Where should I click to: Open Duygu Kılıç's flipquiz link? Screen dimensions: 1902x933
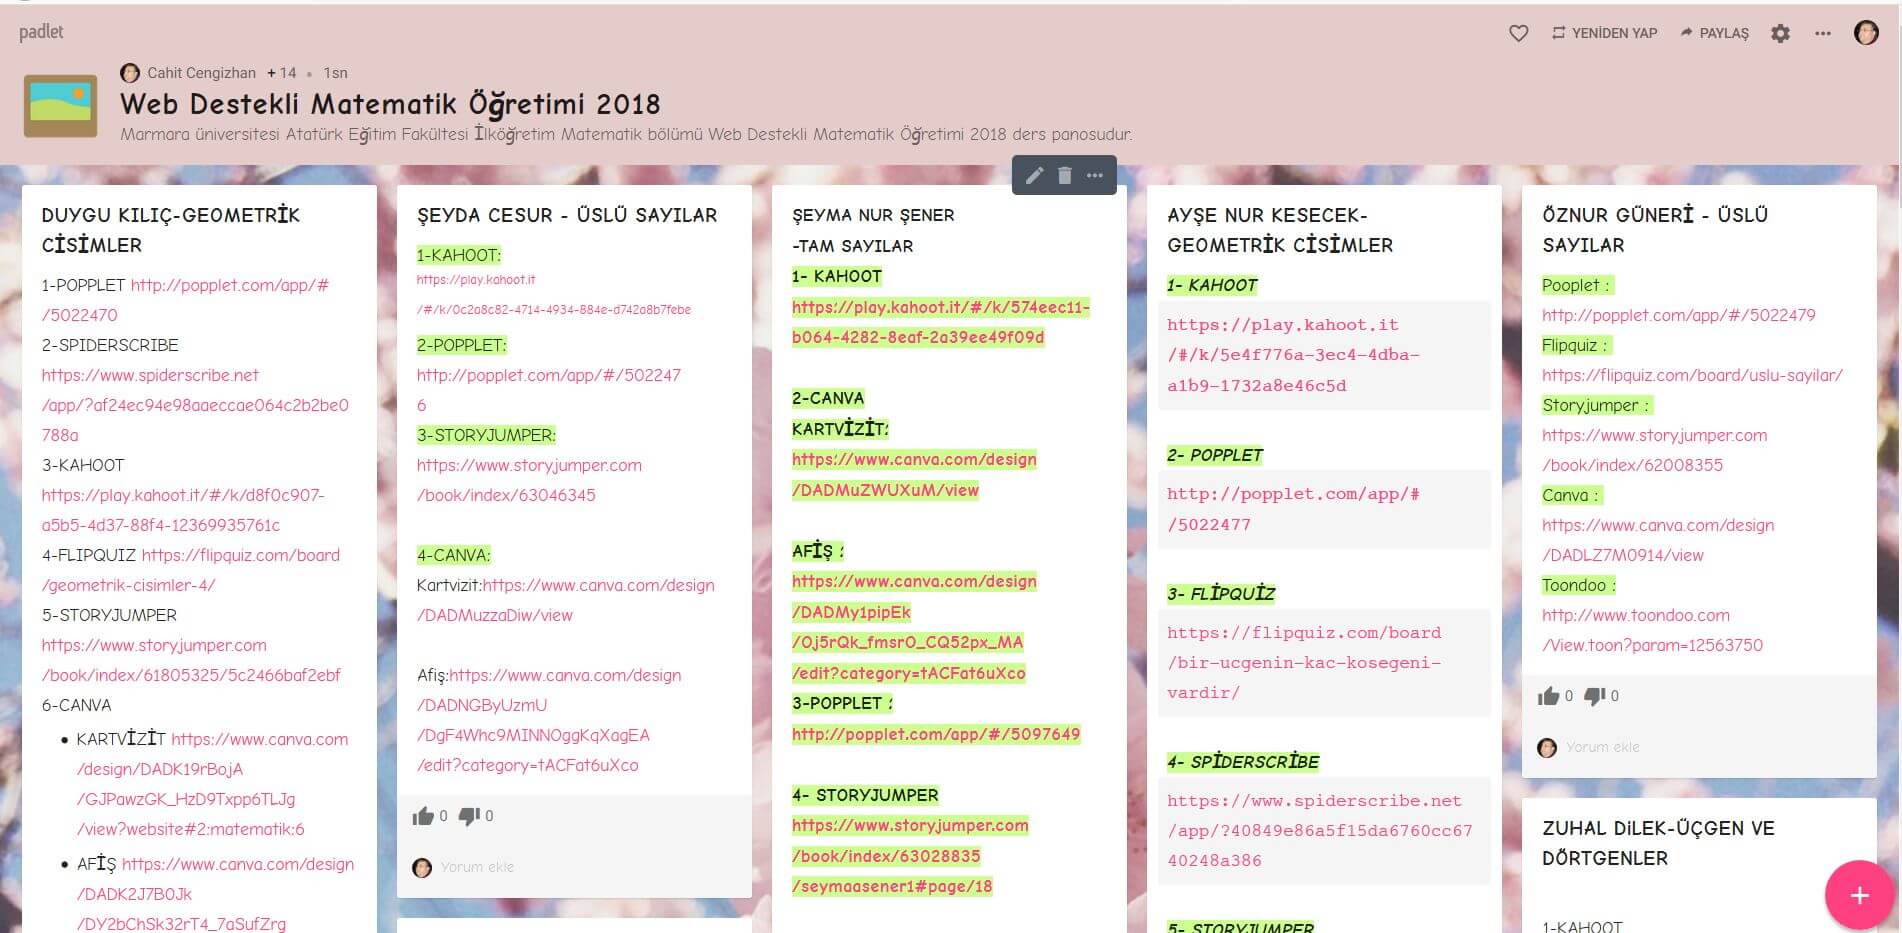(x=190, y=570)
